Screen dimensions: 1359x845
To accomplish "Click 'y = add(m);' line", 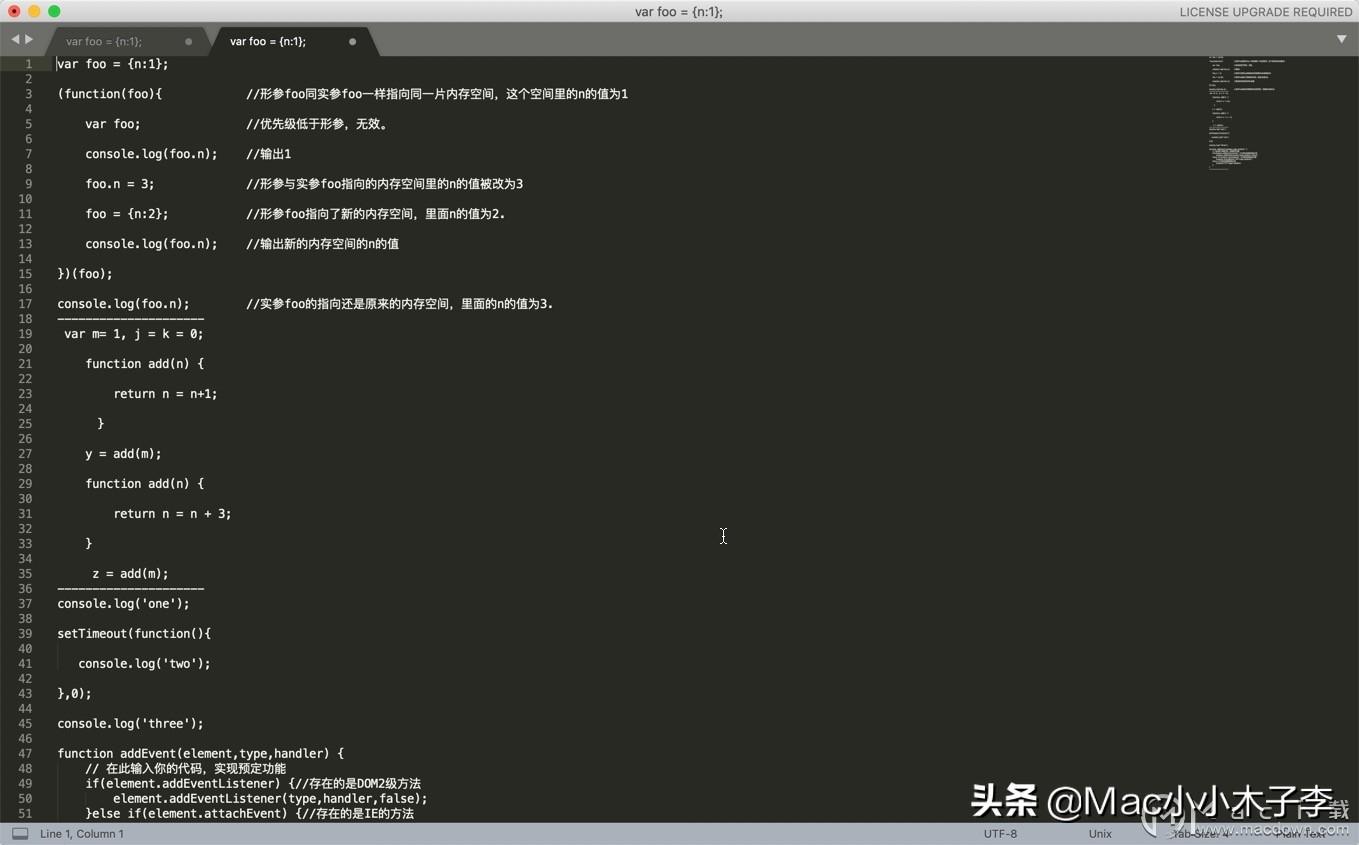I will click(123, 454).
